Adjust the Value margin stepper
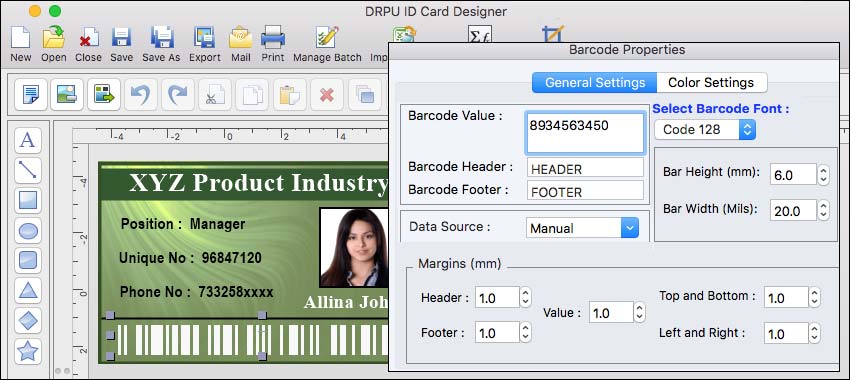Viewport: 850px width, 380px height. pyautogui.click(x=640, y=312)
